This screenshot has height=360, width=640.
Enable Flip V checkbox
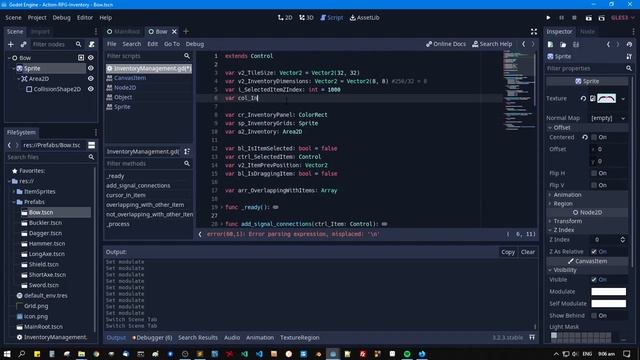(594, 185)
